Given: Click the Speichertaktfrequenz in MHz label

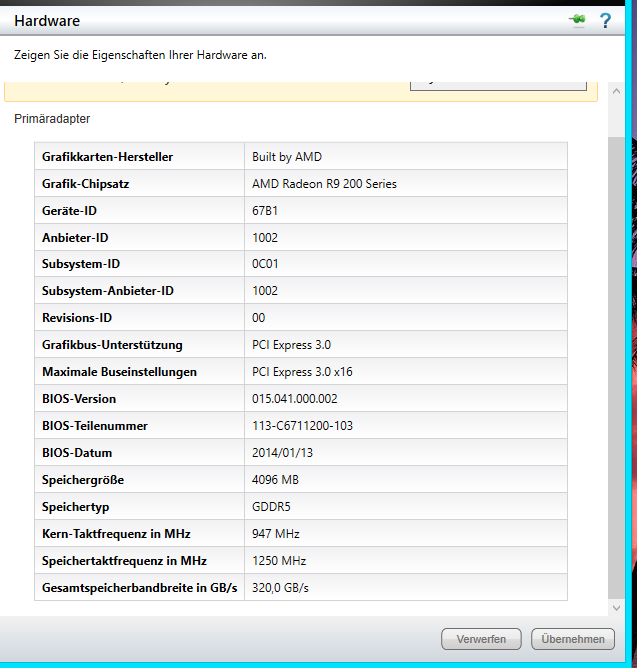Looking at the screenshot, I should click(124, 561).
